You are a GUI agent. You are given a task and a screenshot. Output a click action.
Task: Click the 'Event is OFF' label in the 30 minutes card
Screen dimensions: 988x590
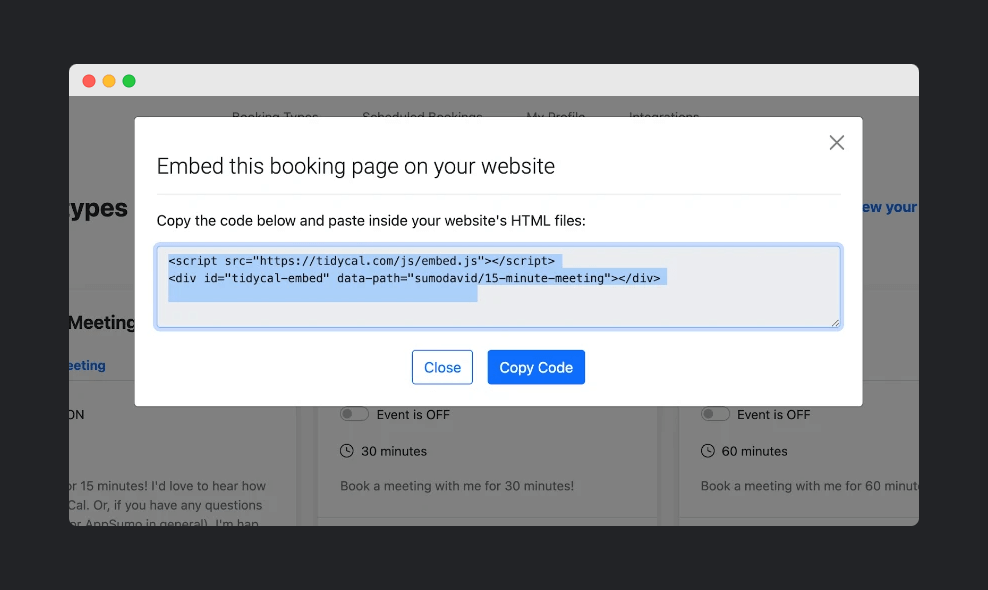point(413,415)
